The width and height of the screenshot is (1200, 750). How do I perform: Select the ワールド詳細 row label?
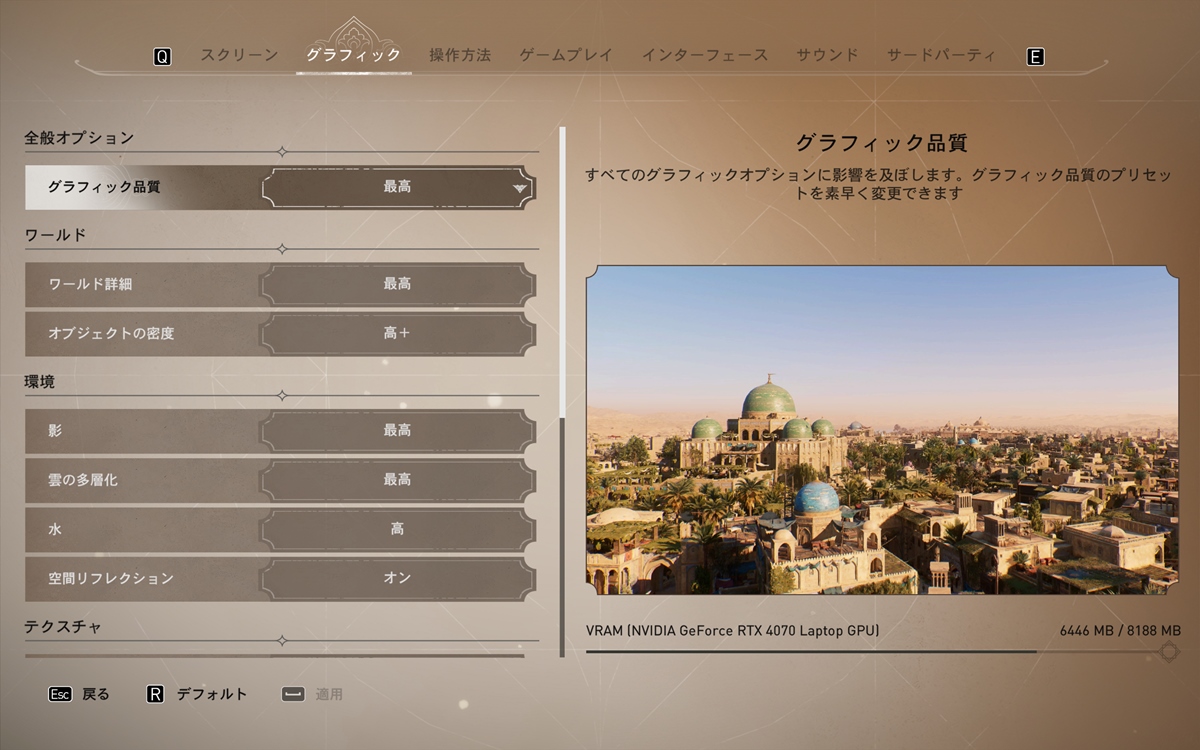point(90,284)
